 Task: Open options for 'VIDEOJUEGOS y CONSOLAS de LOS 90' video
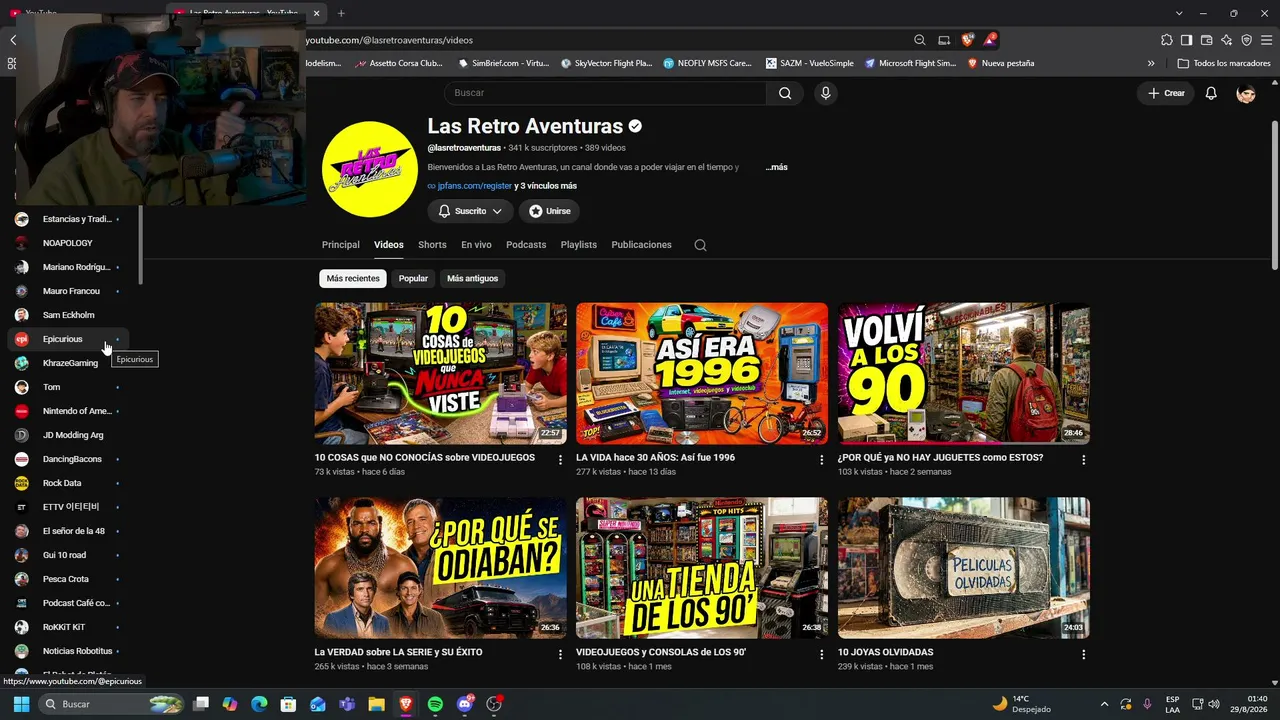click(822, 655)
